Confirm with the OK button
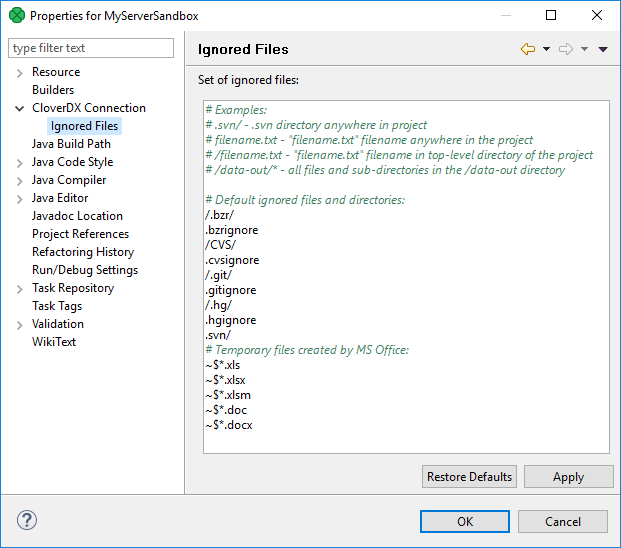This screenshot has width=621, height=548. (x=465, y=521)
